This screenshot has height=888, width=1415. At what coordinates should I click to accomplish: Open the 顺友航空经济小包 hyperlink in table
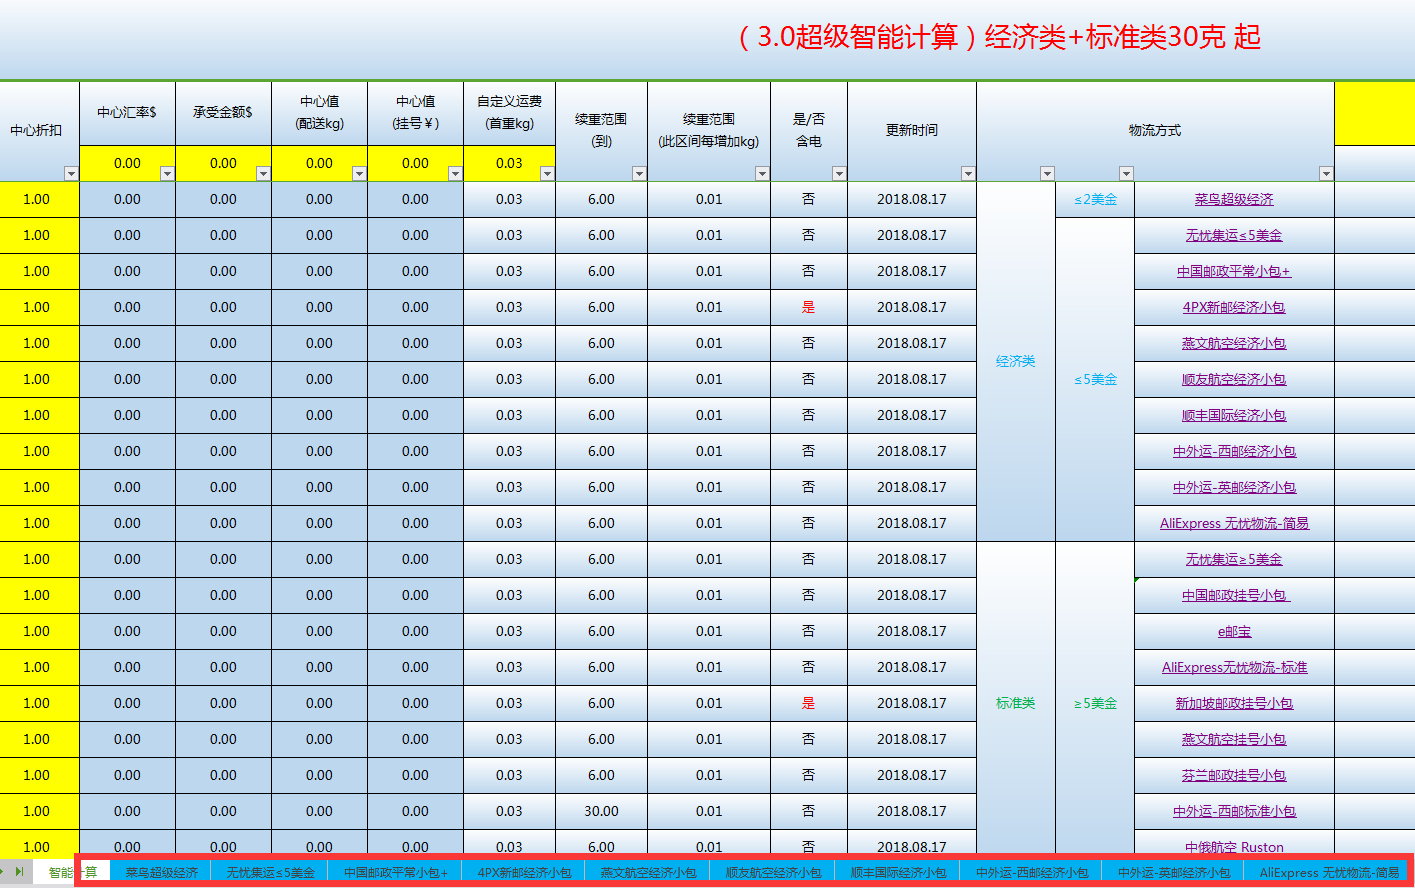pyautogui.click(x=1234, y=380)
